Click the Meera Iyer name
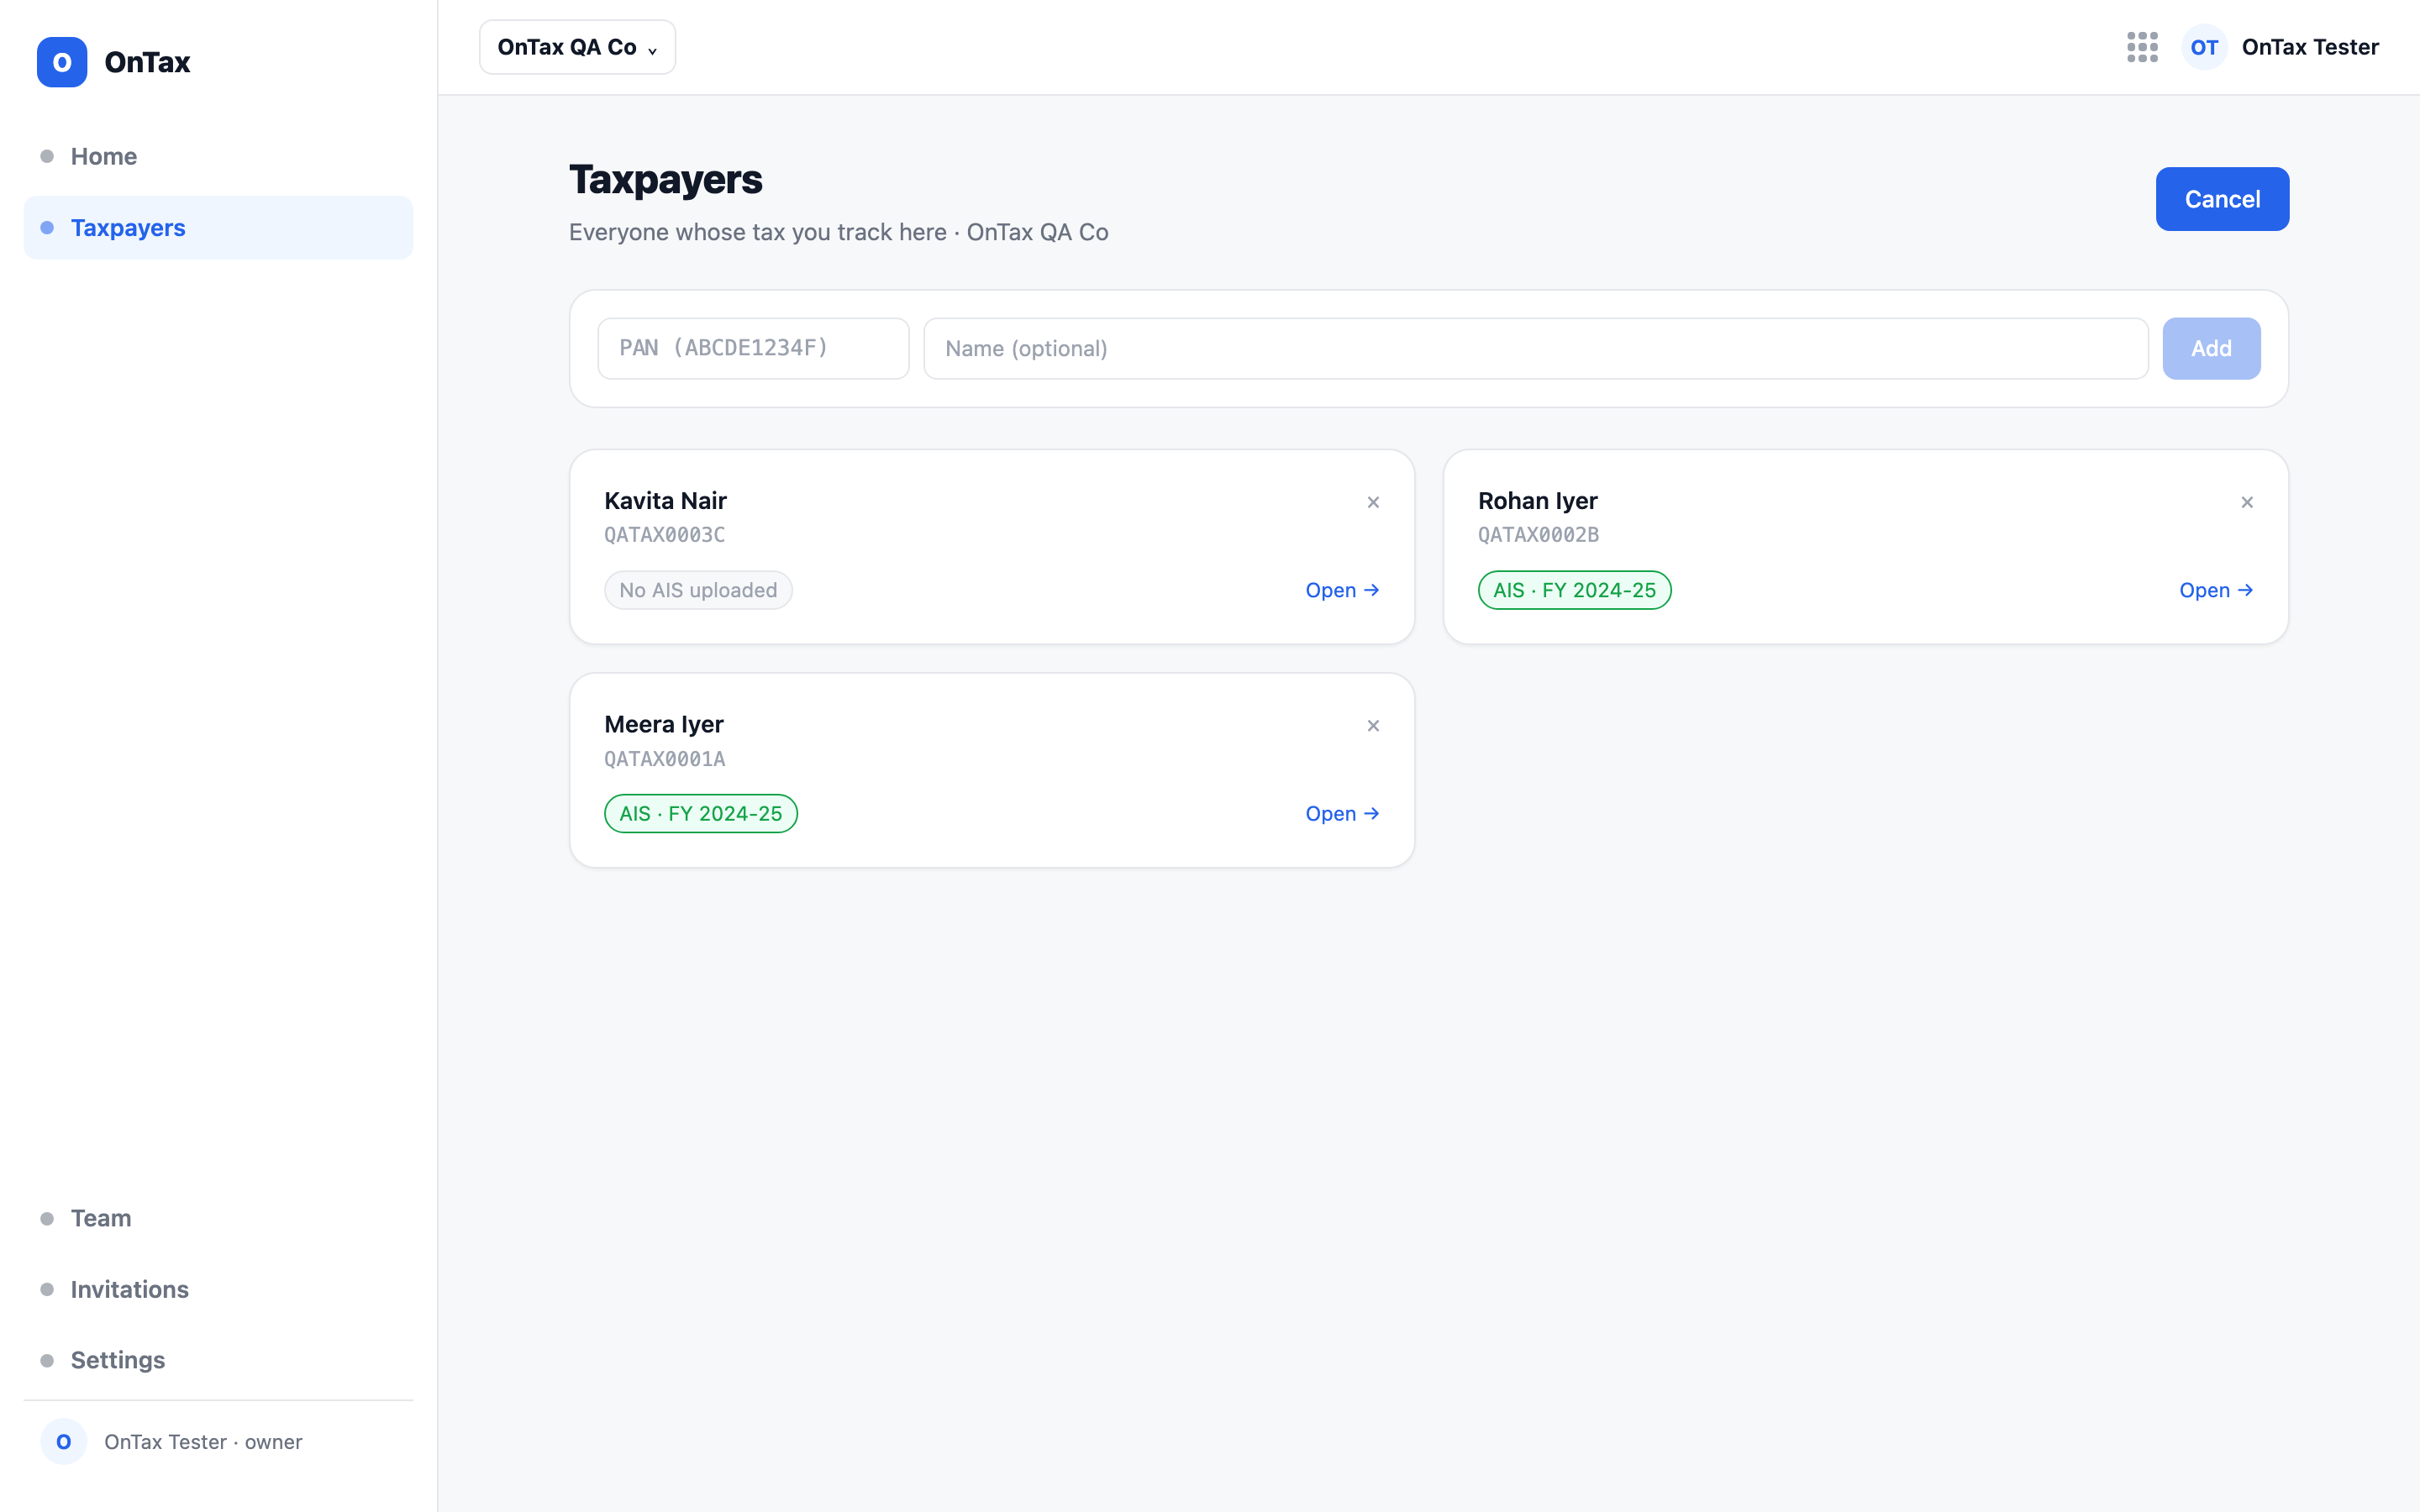 point(663,724)
